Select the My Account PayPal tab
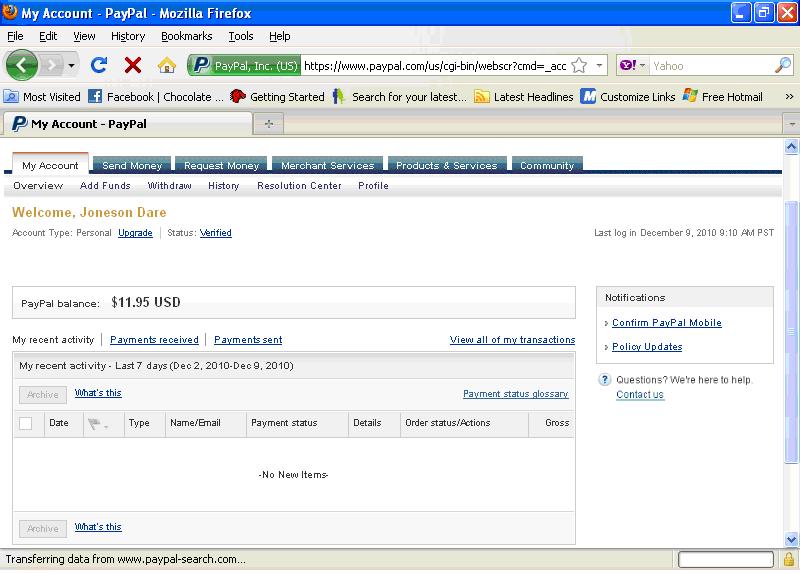Screen dimensions: 800x574 tap(51, 165)
